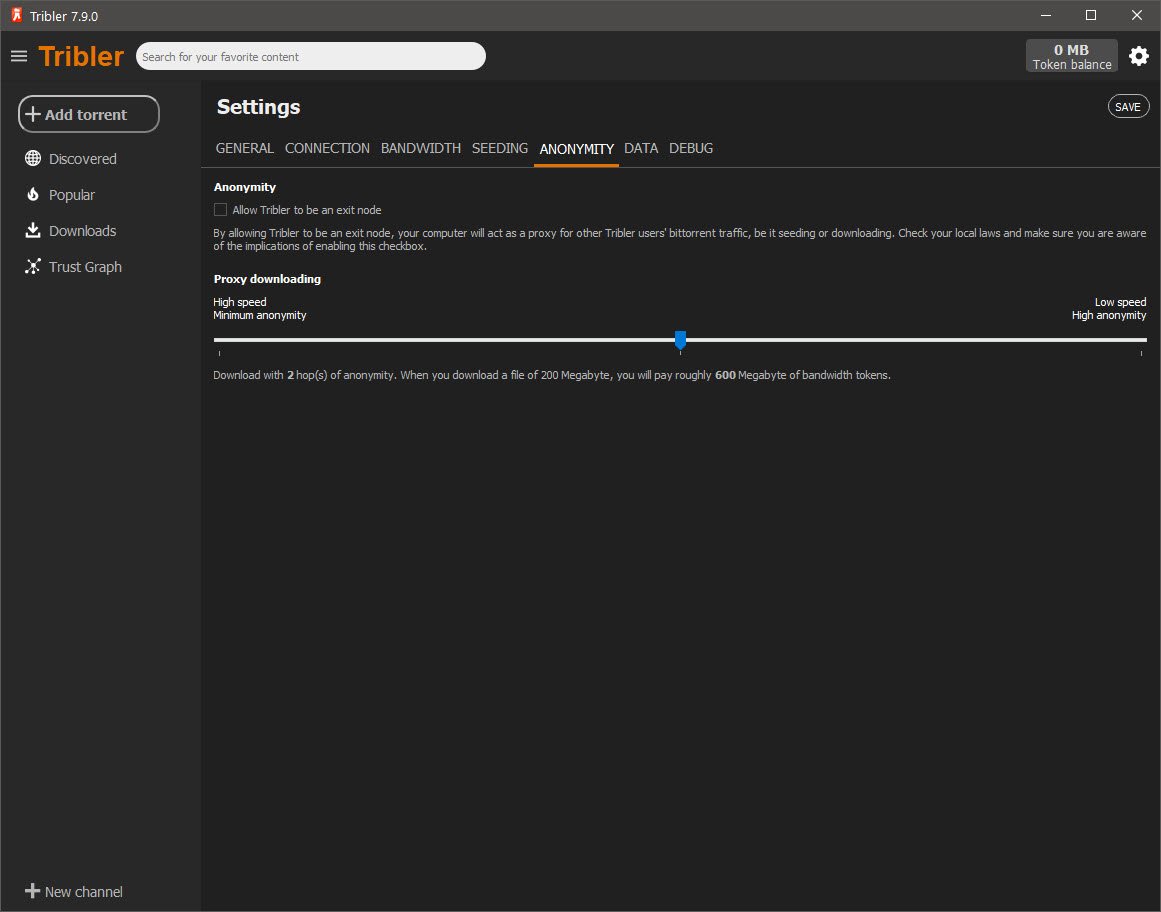Click the Tribler logo text

pyautogui.click(x=81, y=56)
